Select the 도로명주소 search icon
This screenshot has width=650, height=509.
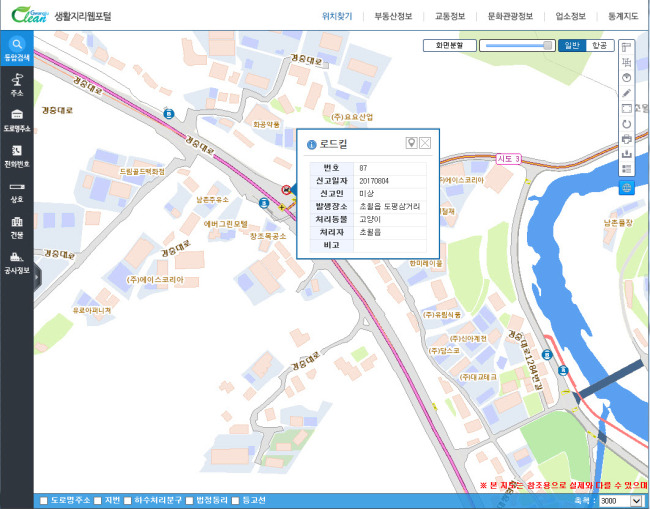point(17,120)
